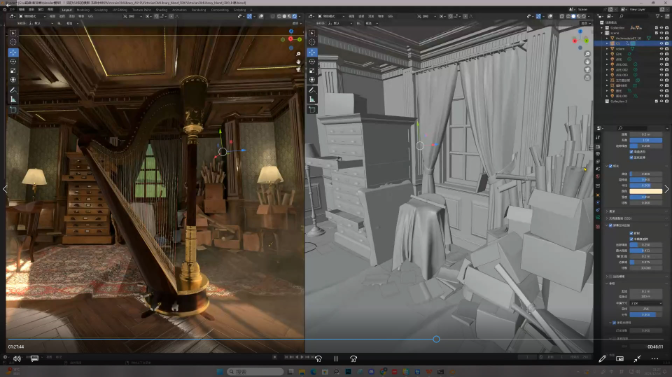Open the UV Editing workspace tab
The width and height of the screenshot is (672, 377).
(x=120, y=9)
